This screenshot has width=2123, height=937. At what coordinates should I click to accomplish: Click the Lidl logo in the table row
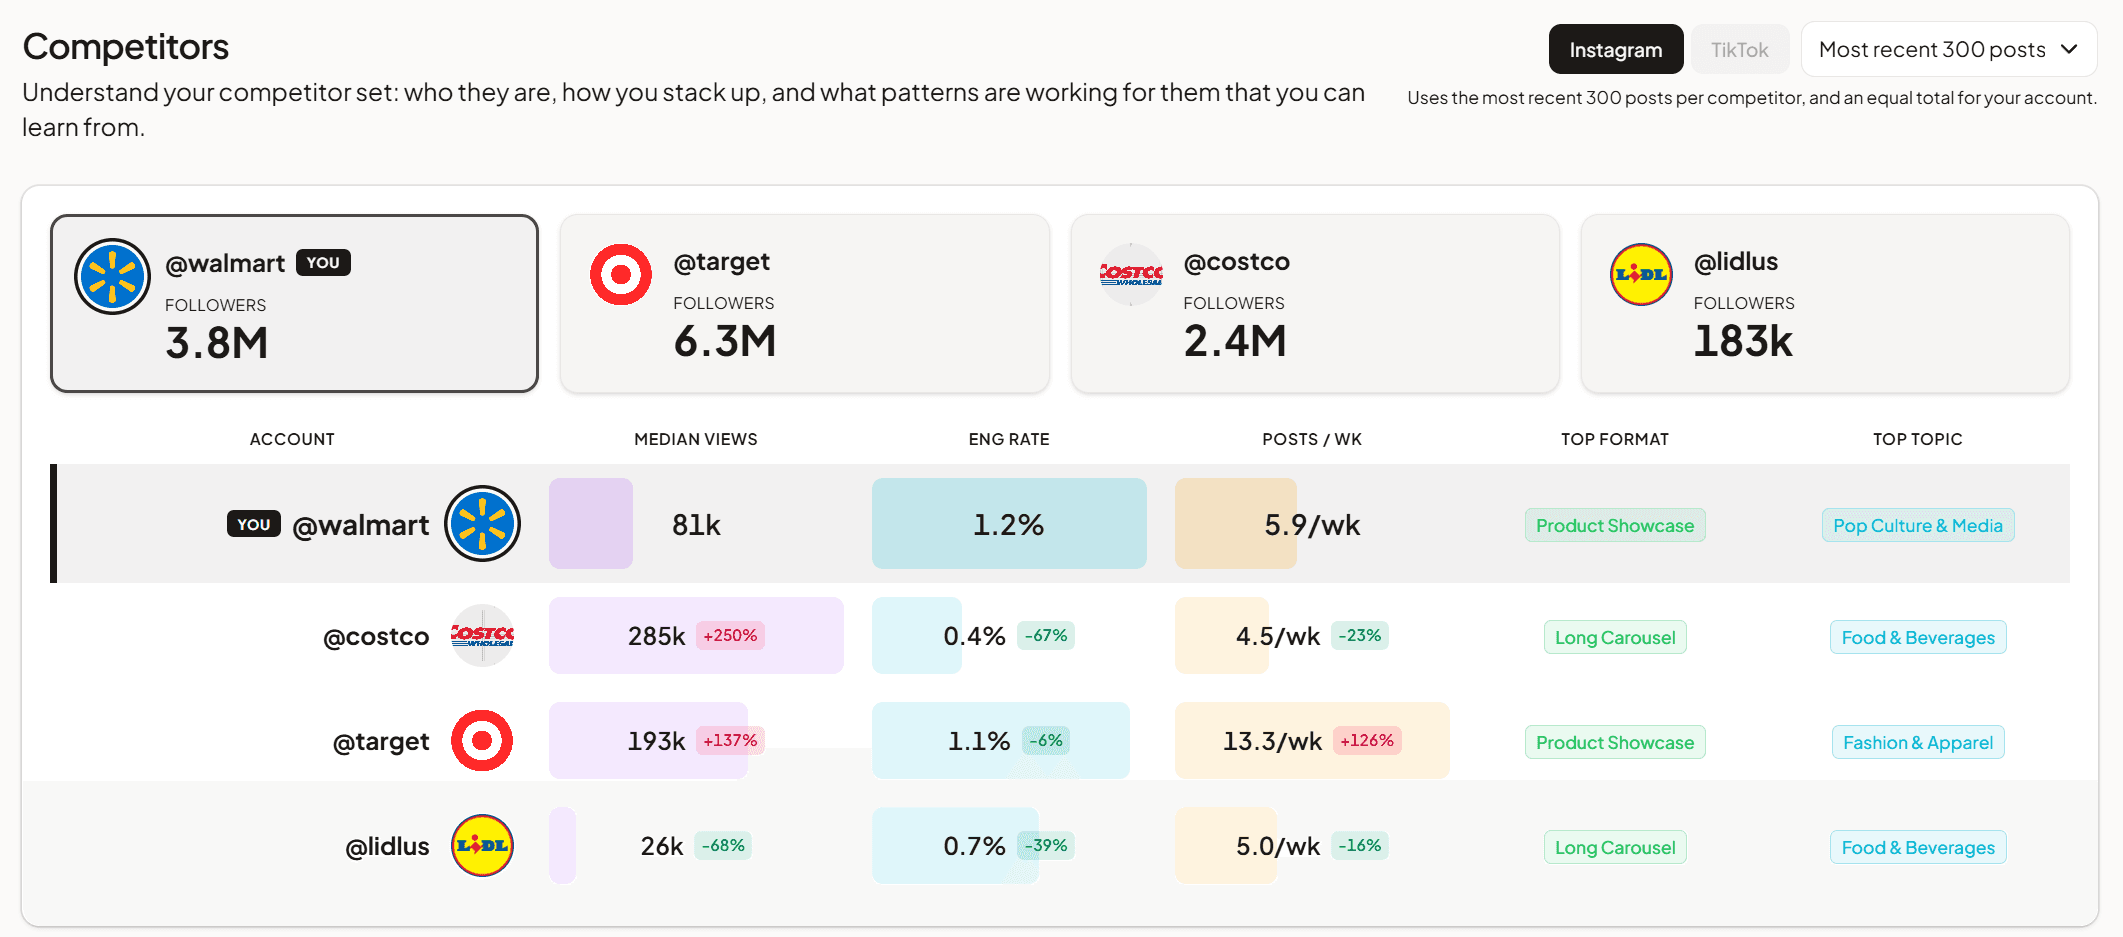[x=482, y=846]
